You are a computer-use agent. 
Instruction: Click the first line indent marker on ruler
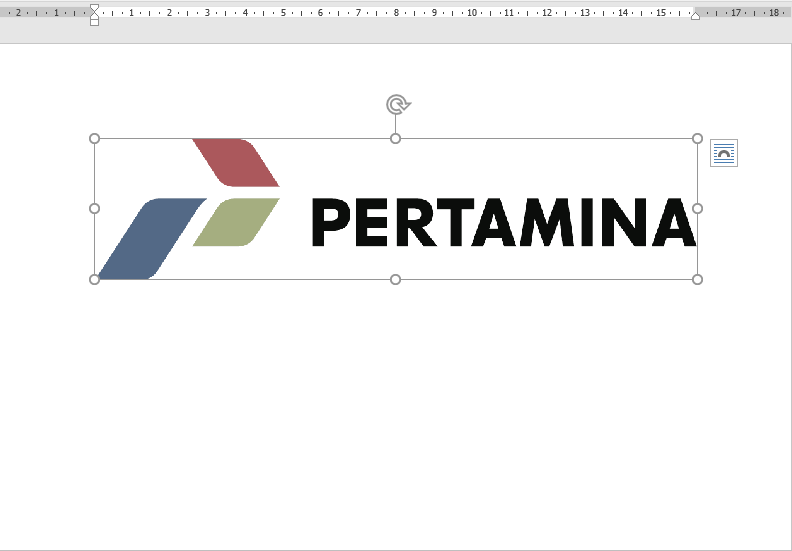click(x=94, y=8)
